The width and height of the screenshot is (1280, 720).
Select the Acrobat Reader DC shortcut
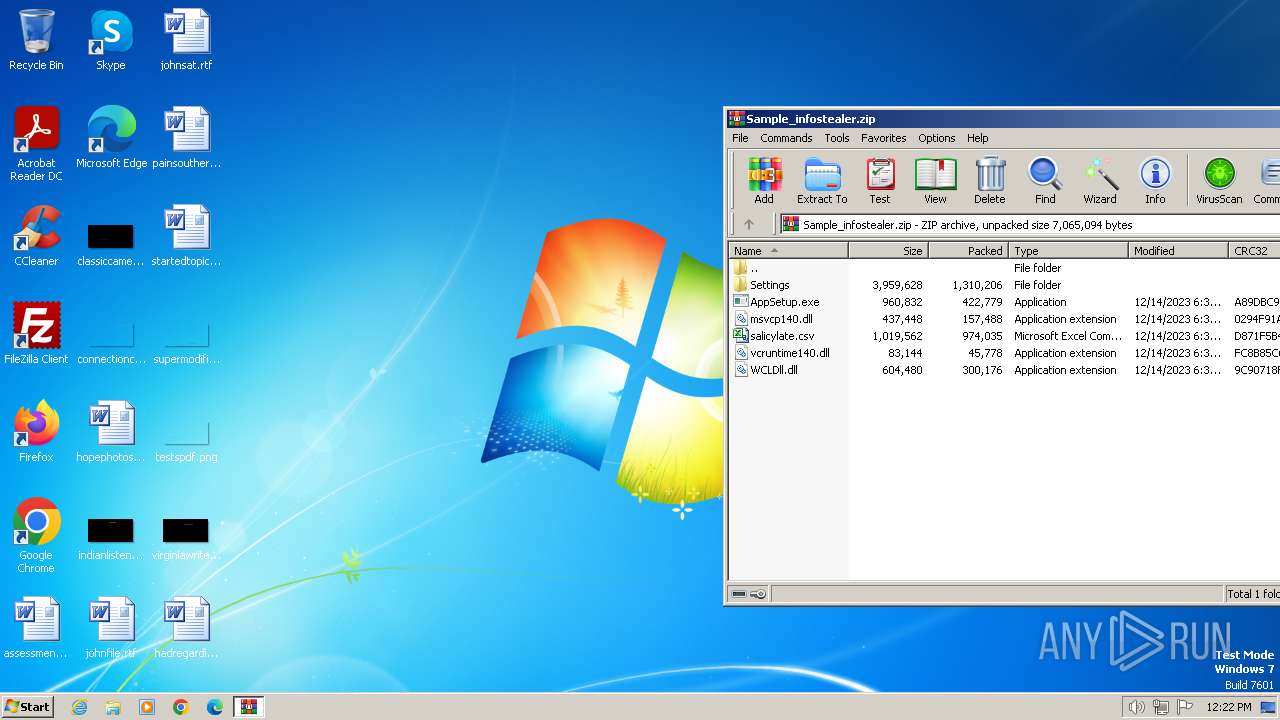click(36, 144)
